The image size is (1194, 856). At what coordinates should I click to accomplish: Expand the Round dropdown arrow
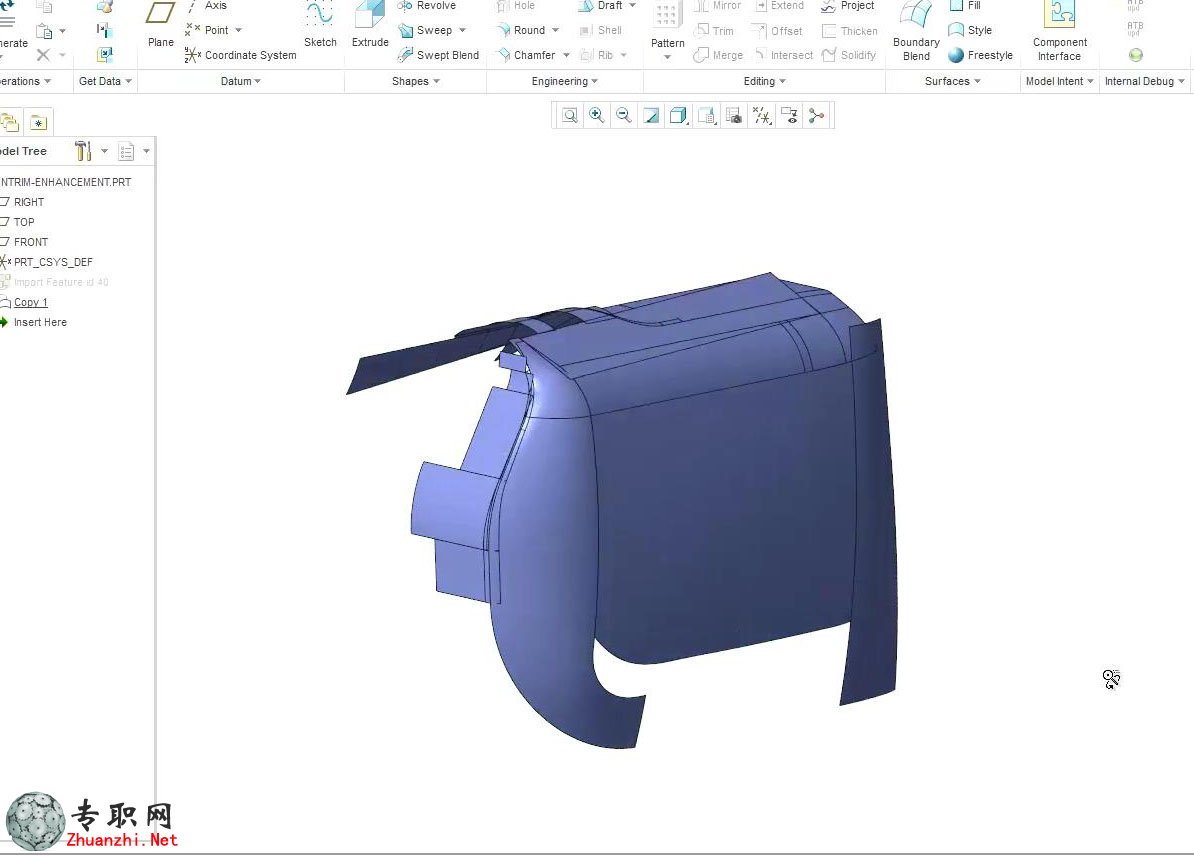point(555,30)
